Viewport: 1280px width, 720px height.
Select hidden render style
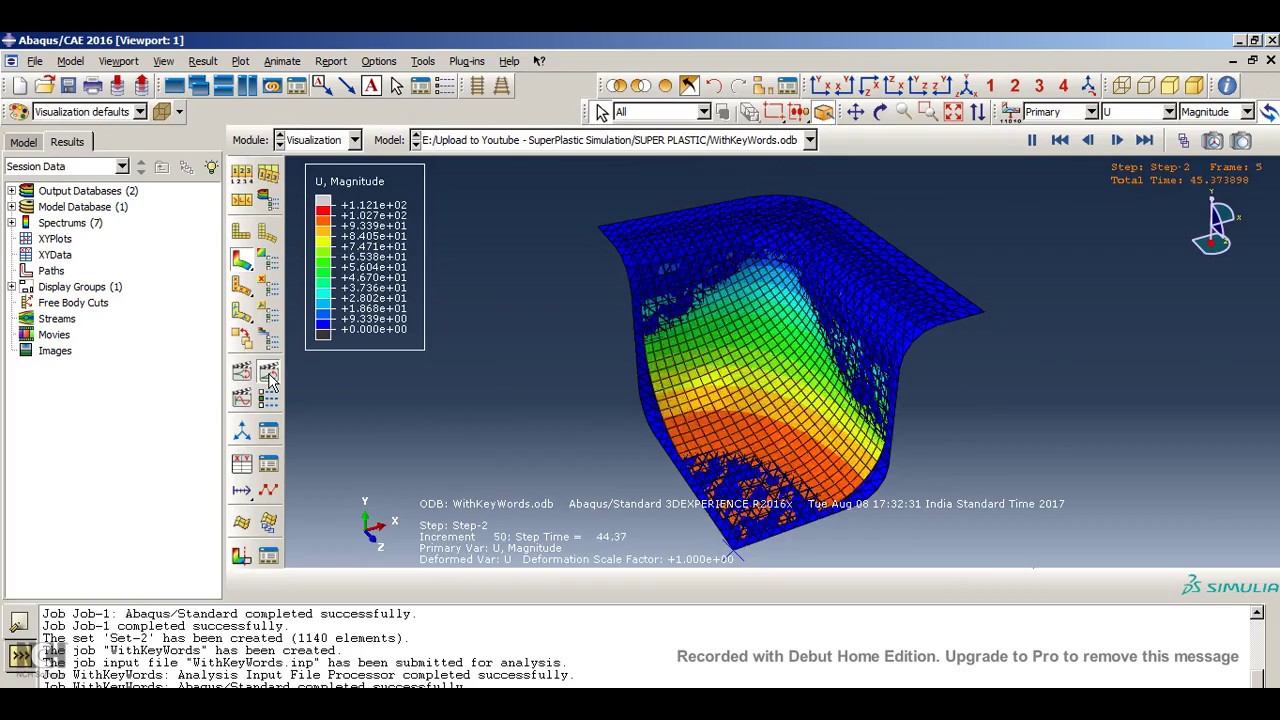[x=1146, y=86]
